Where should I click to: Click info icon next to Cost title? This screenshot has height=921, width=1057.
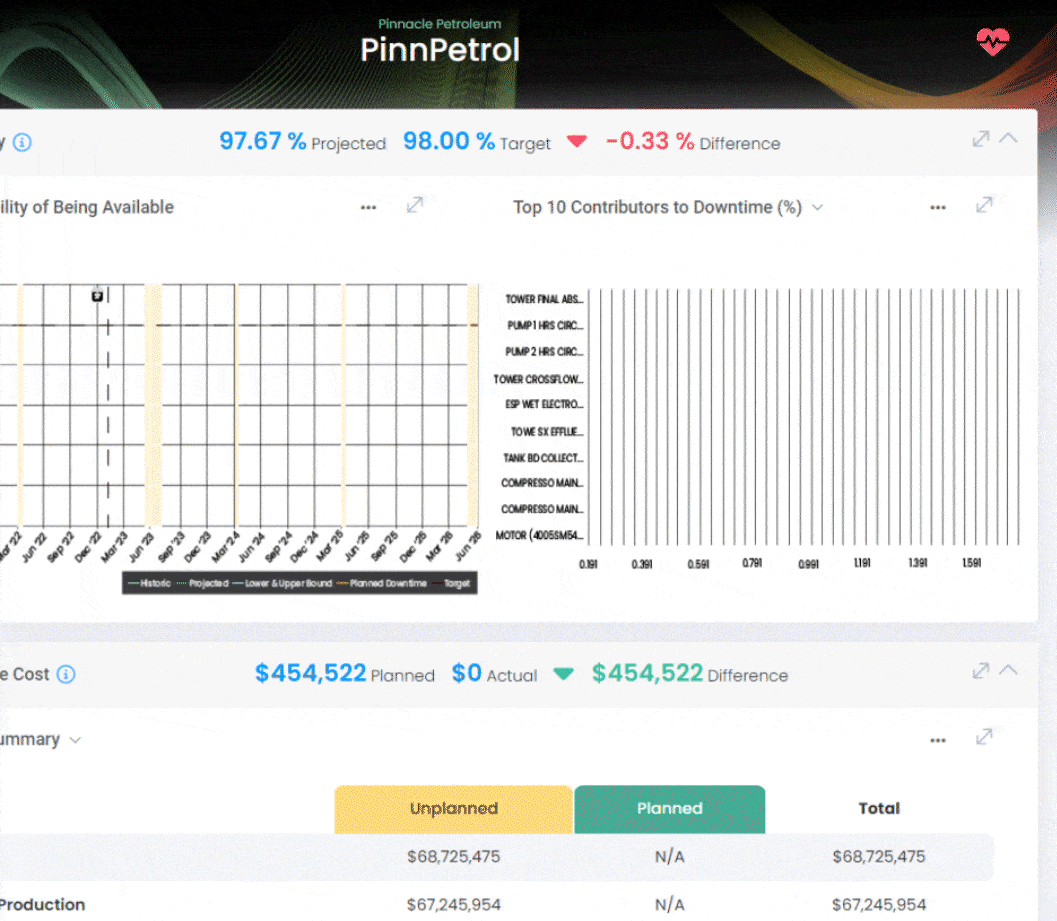click(66, 674)
